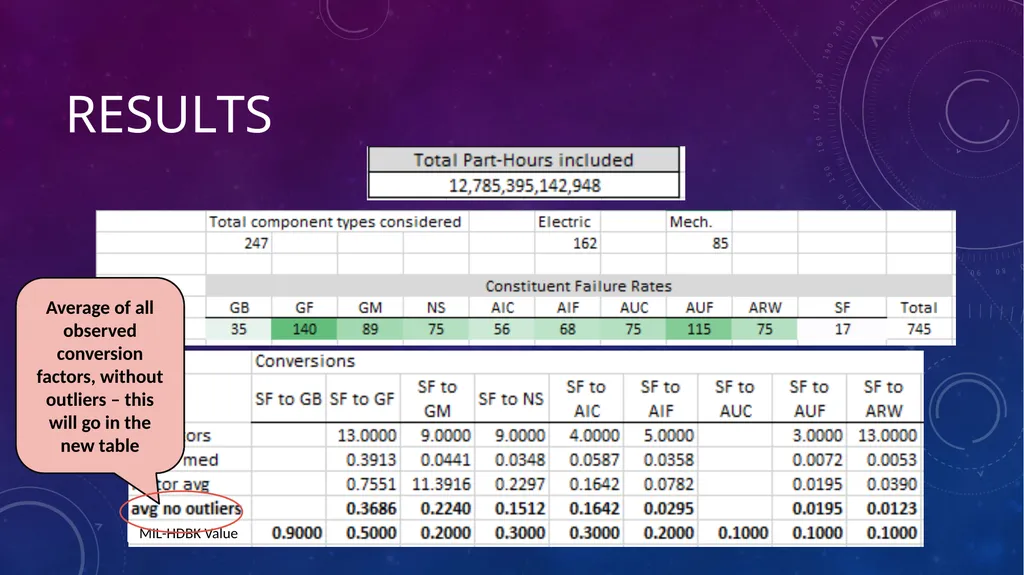Select the value 0.0072
1024x575 pixels.
click(817, 460)
